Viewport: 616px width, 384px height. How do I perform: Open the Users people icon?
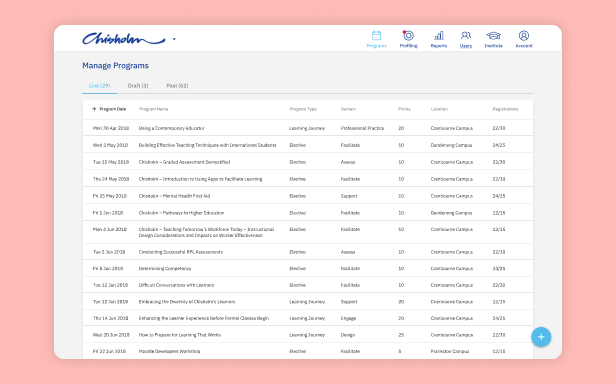click(466, 36)
